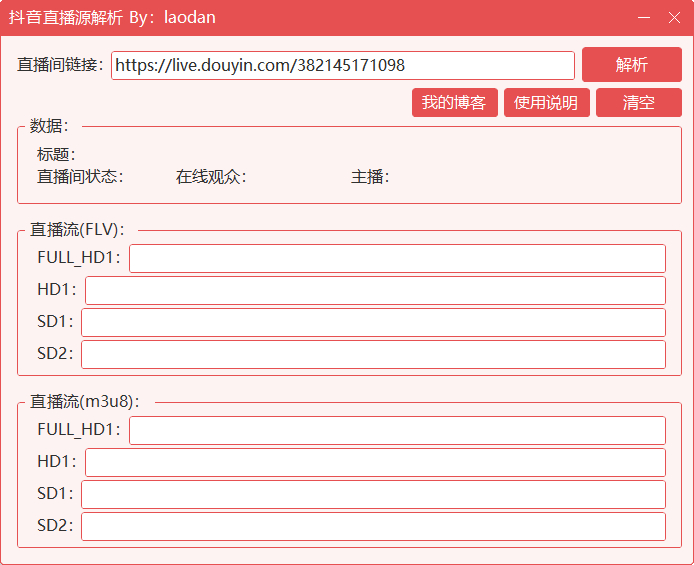This screenshot has height=565, width=694.
Task: Click the 直播流(FLV): group heading
Action: point(77,230)
